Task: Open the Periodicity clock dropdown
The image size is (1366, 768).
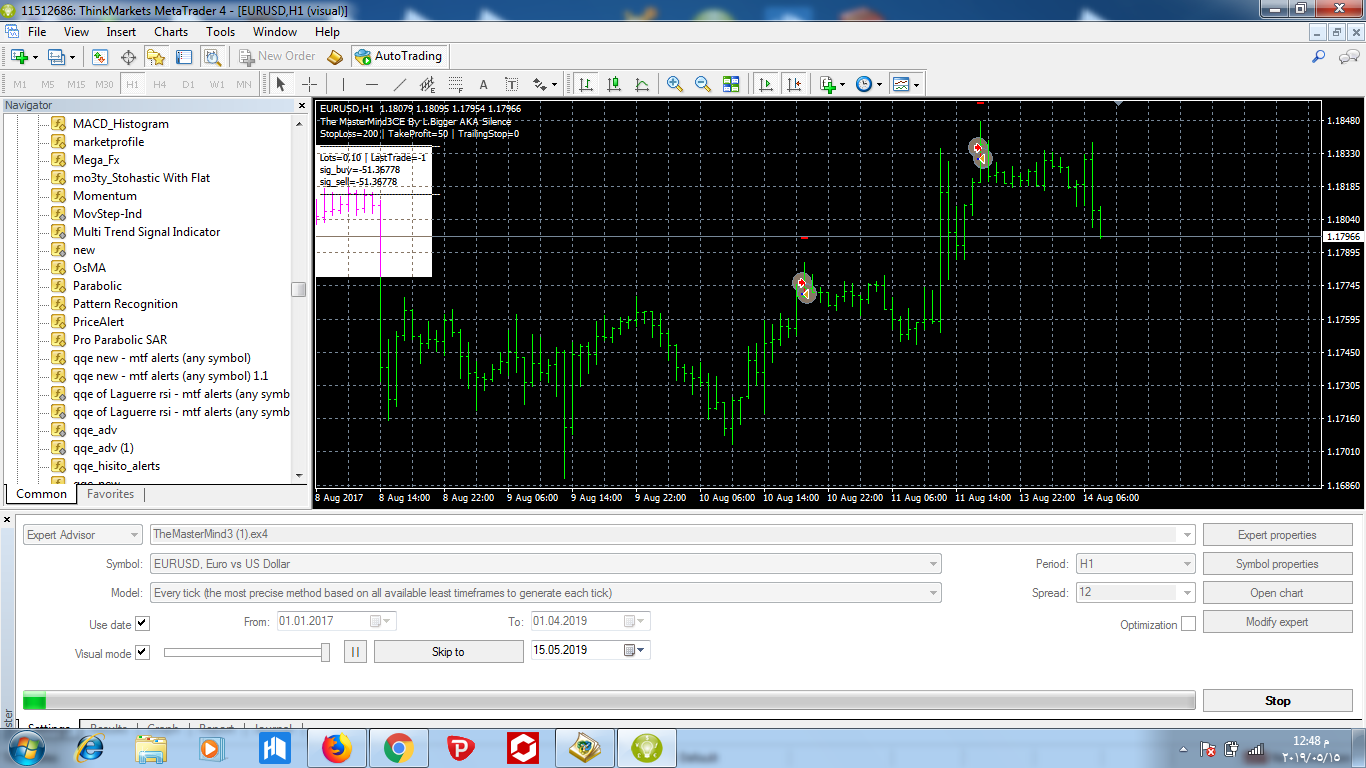Action: [x=868, y=84]
